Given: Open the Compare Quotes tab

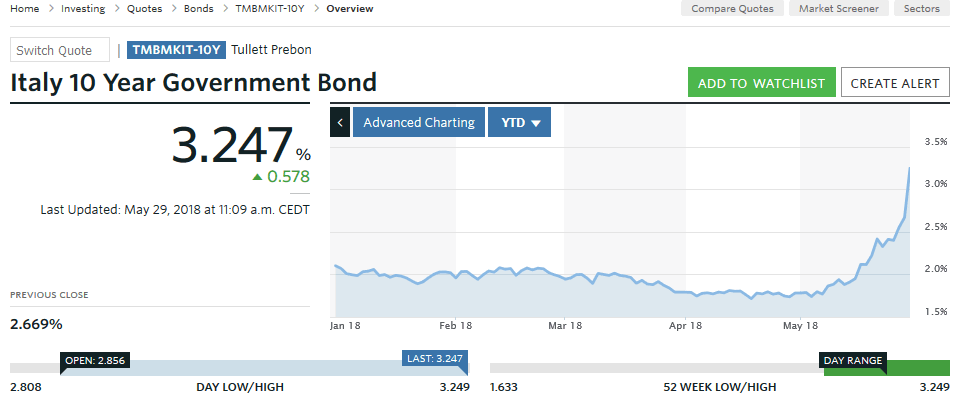Looking at the screenshot, I should pyautogui.click(x=734, y=9).
